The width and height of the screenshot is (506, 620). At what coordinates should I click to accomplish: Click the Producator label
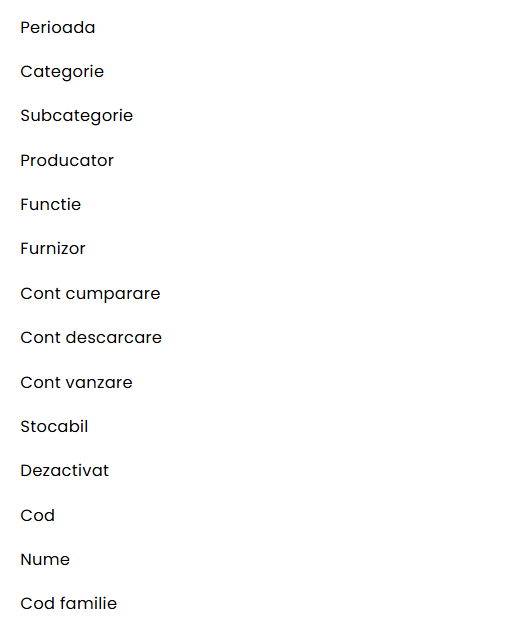point(67,160)
